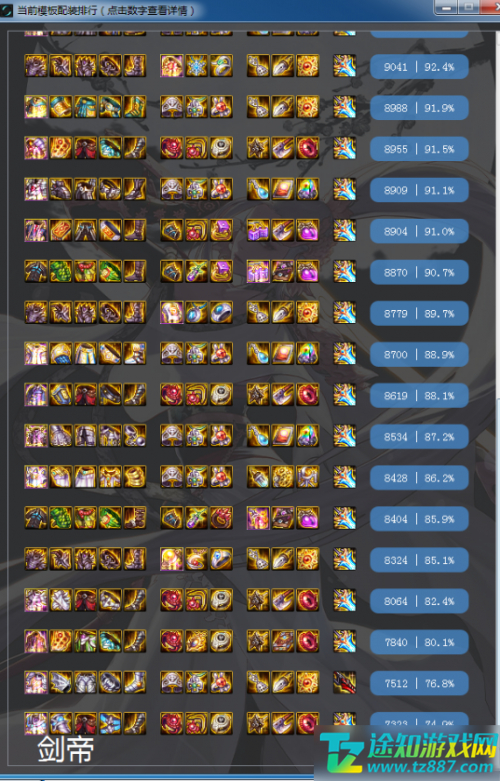
Task: View the 8870 | 90.7% ranking entry
Action: click(419, 272)
